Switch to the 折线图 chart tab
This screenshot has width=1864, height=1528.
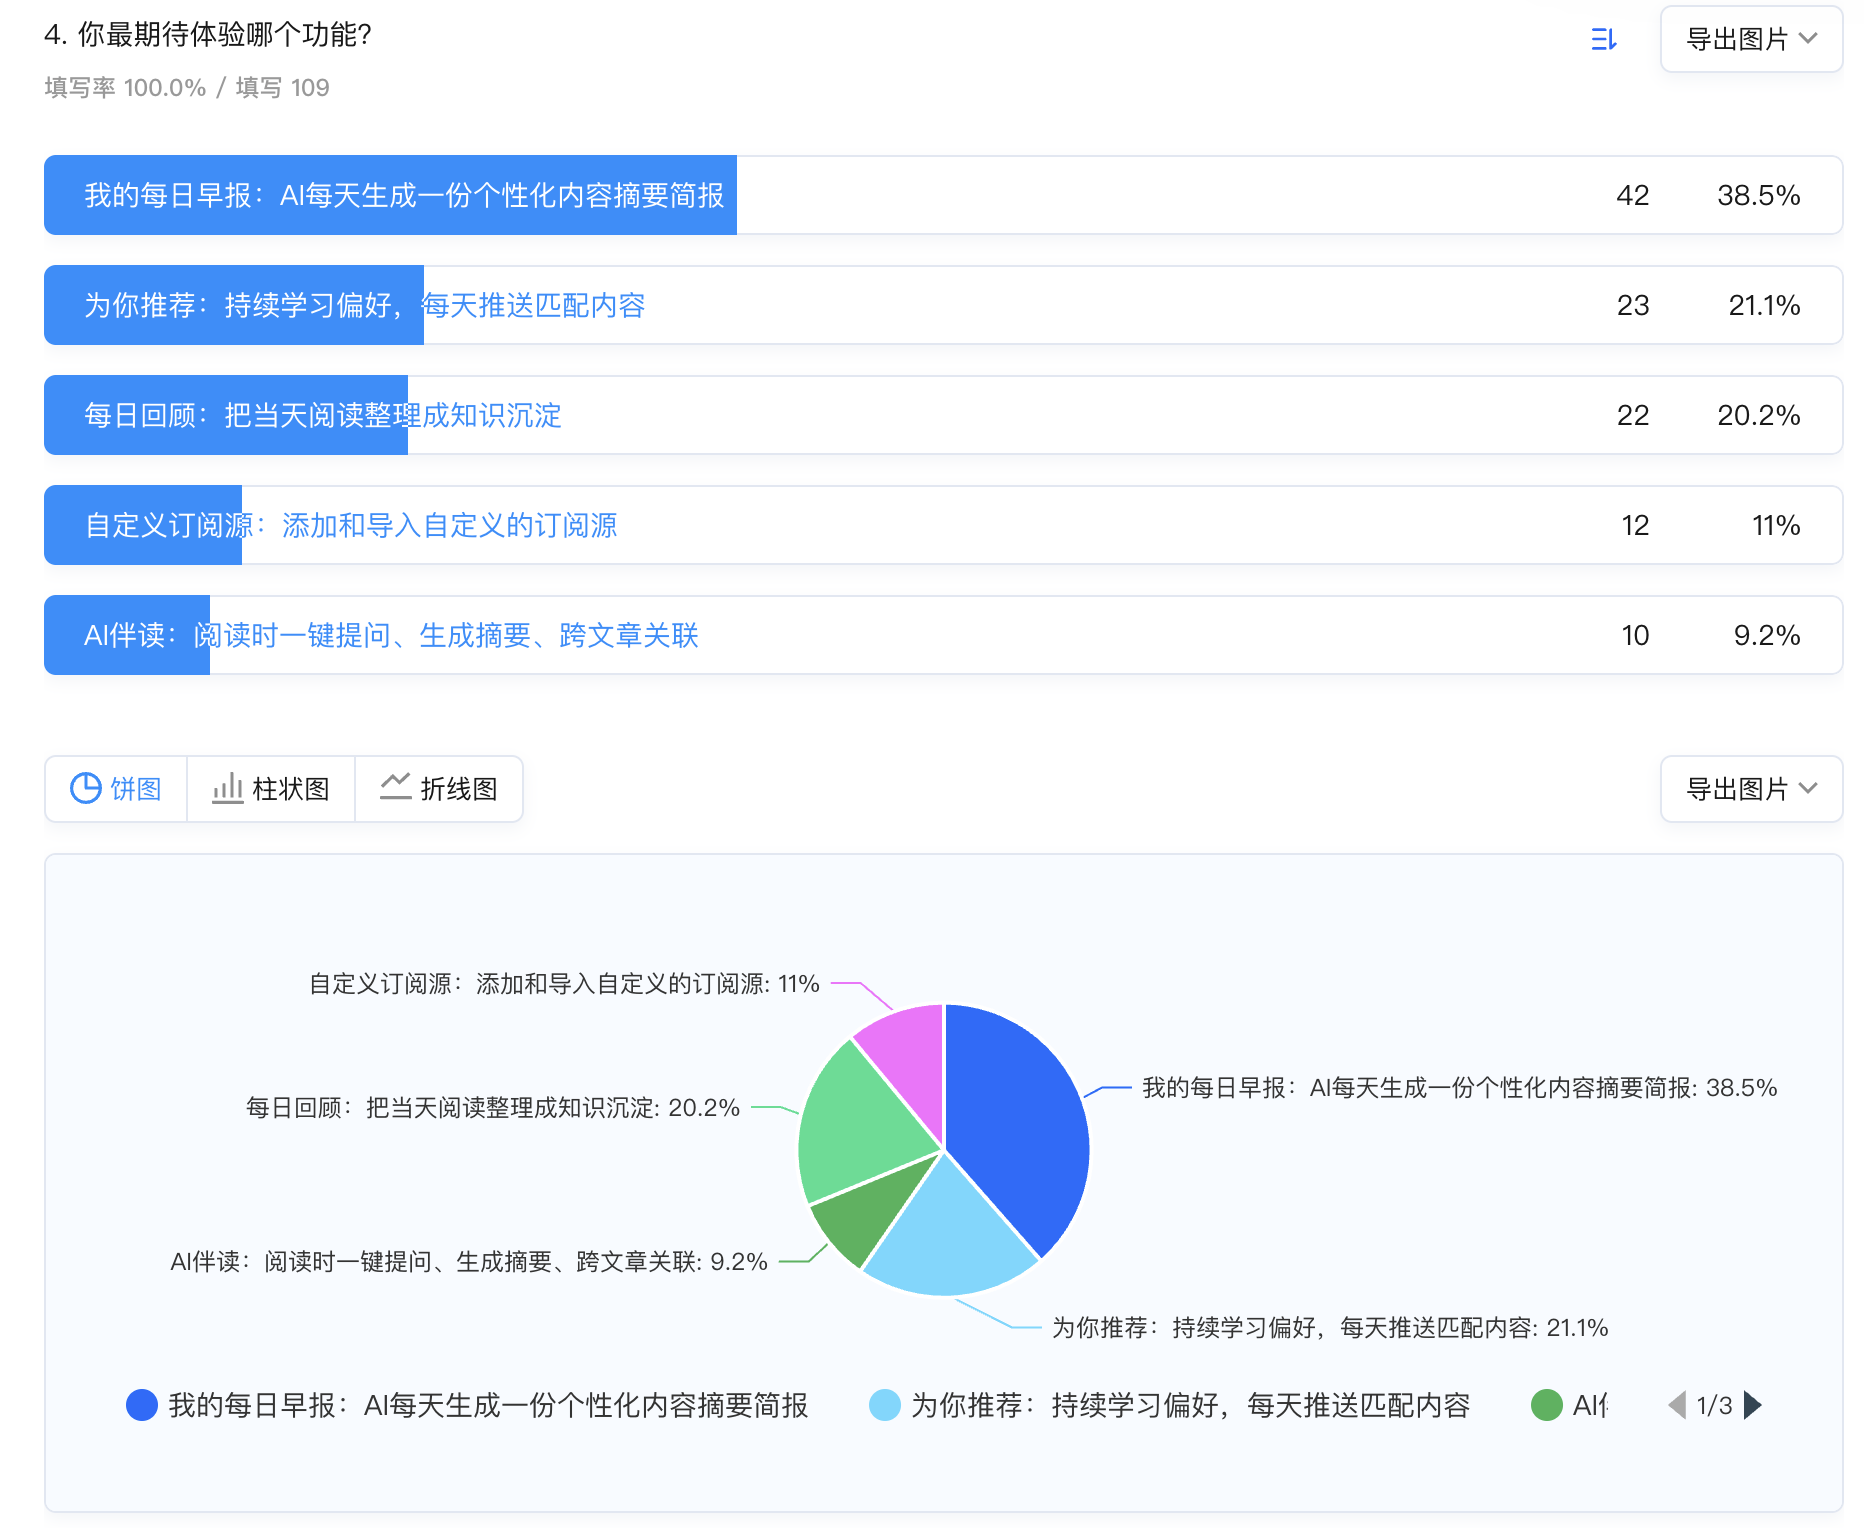(439, 789)
